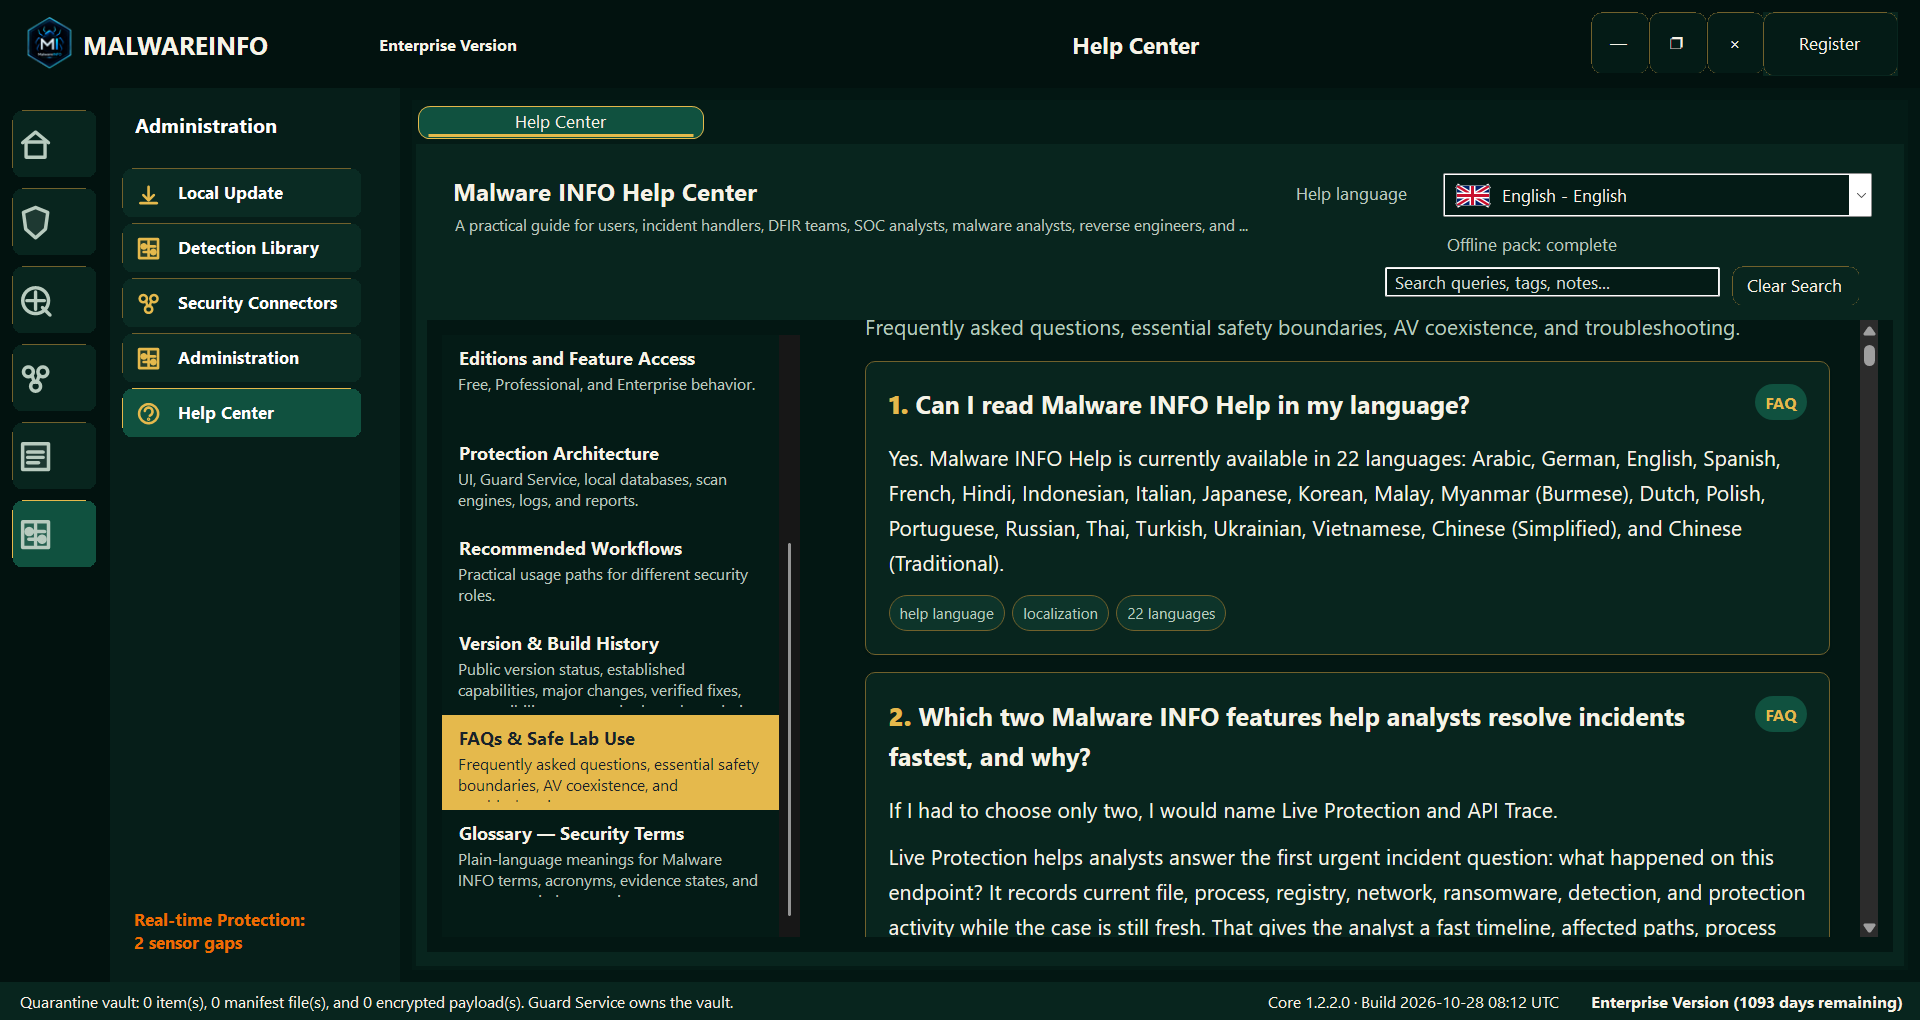
Task: Go to Detection Library
Action: pyautogui.click(x=242, y=249)
